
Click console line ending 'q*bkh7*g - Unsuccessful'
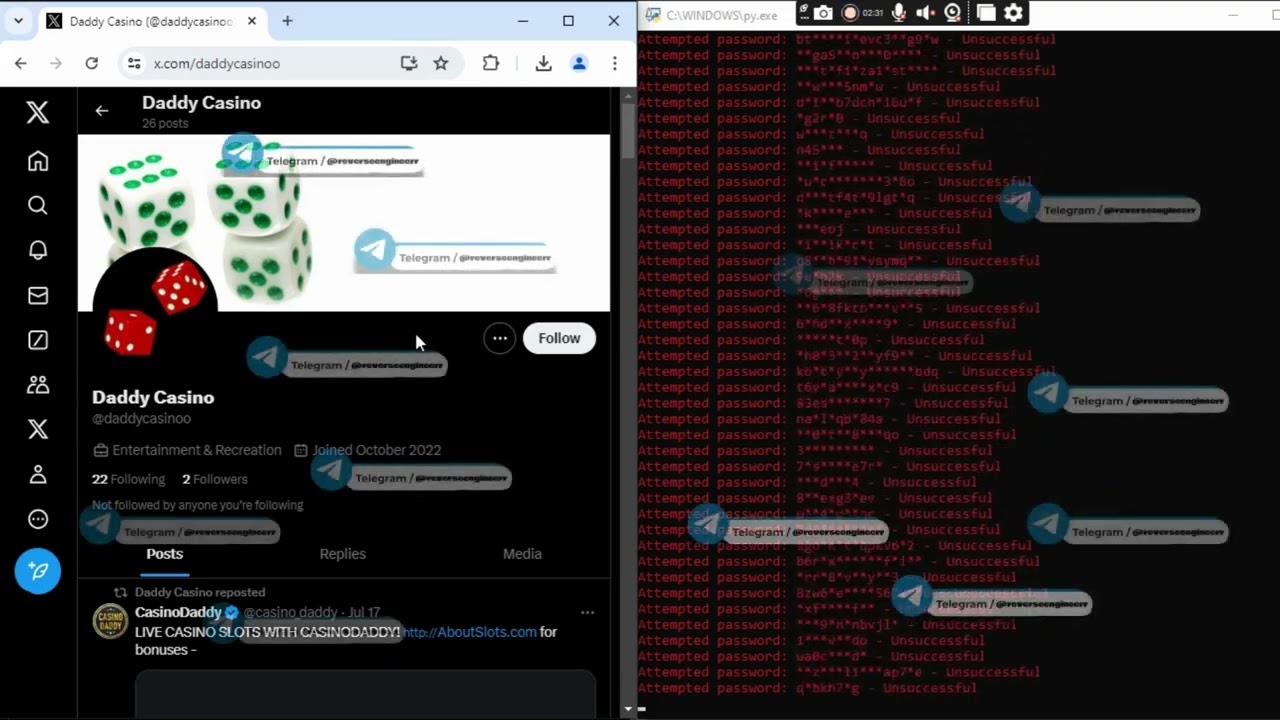[x=807, y=688]
